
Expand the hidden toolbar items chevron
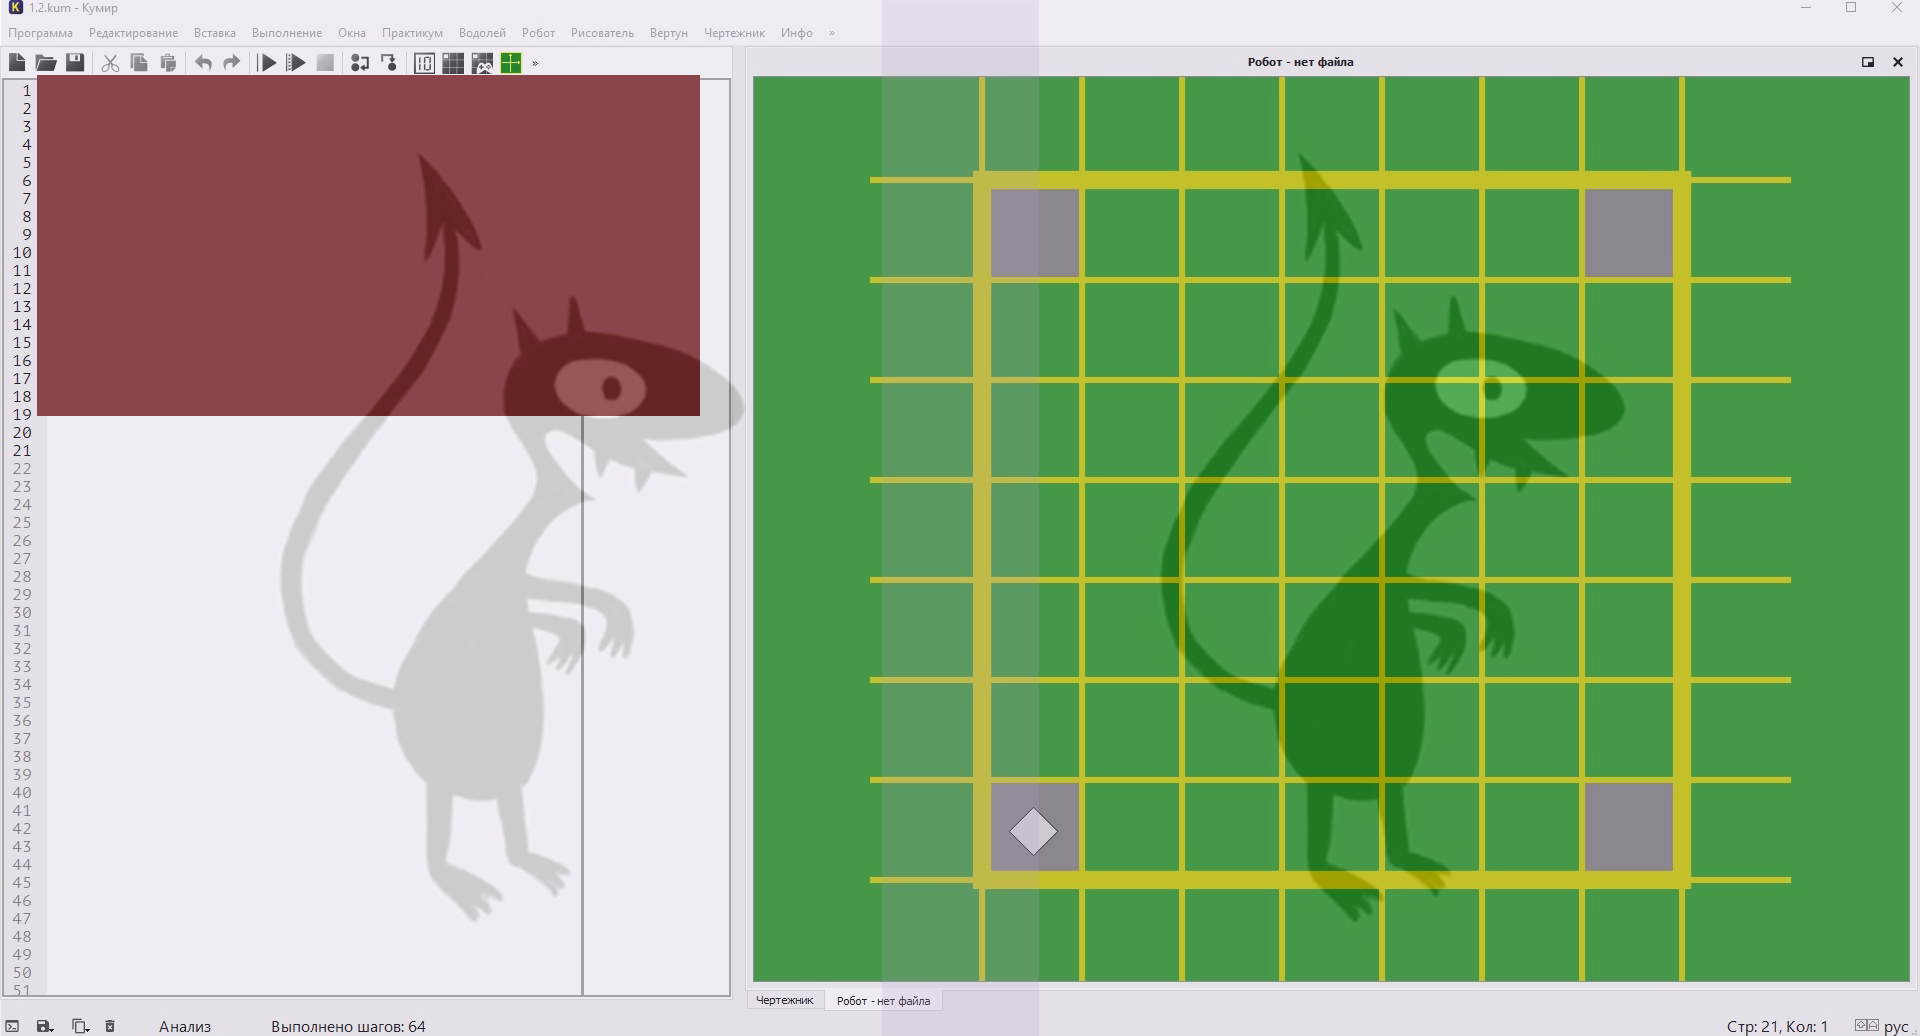535,63
